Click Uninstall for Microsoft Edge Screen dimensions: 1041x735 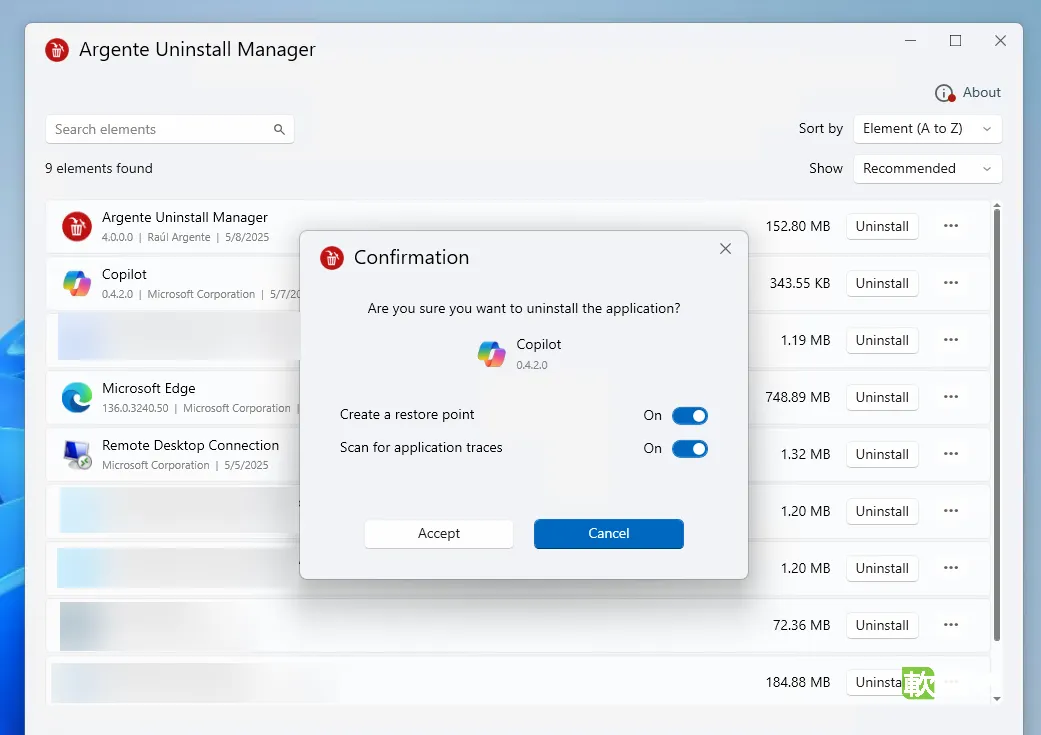pyautogui.click(x=882, y=398)
